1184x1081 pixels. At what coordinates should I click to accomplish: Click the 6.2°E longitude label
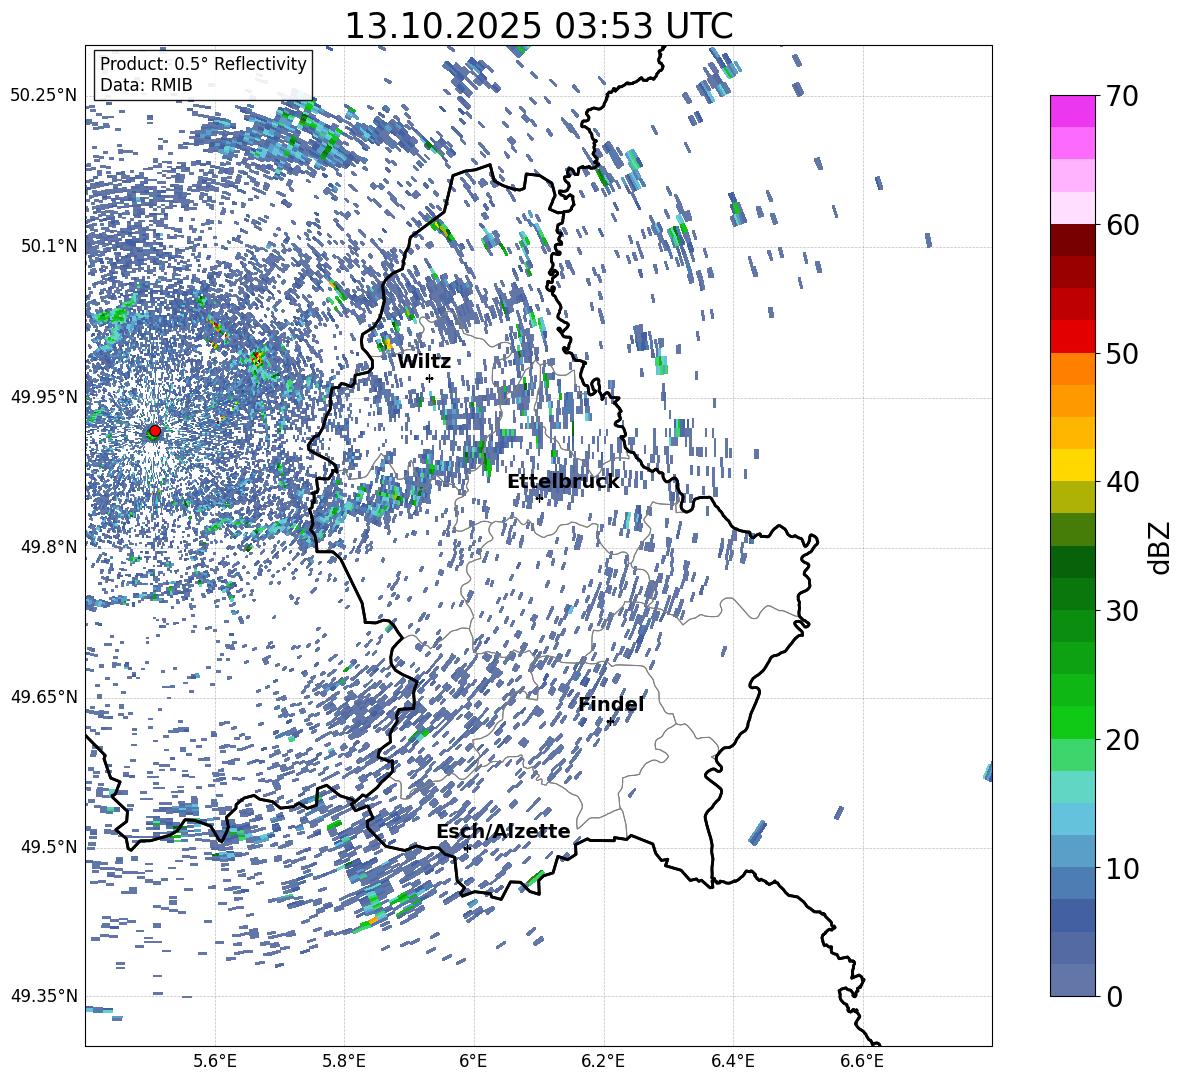603,1061
